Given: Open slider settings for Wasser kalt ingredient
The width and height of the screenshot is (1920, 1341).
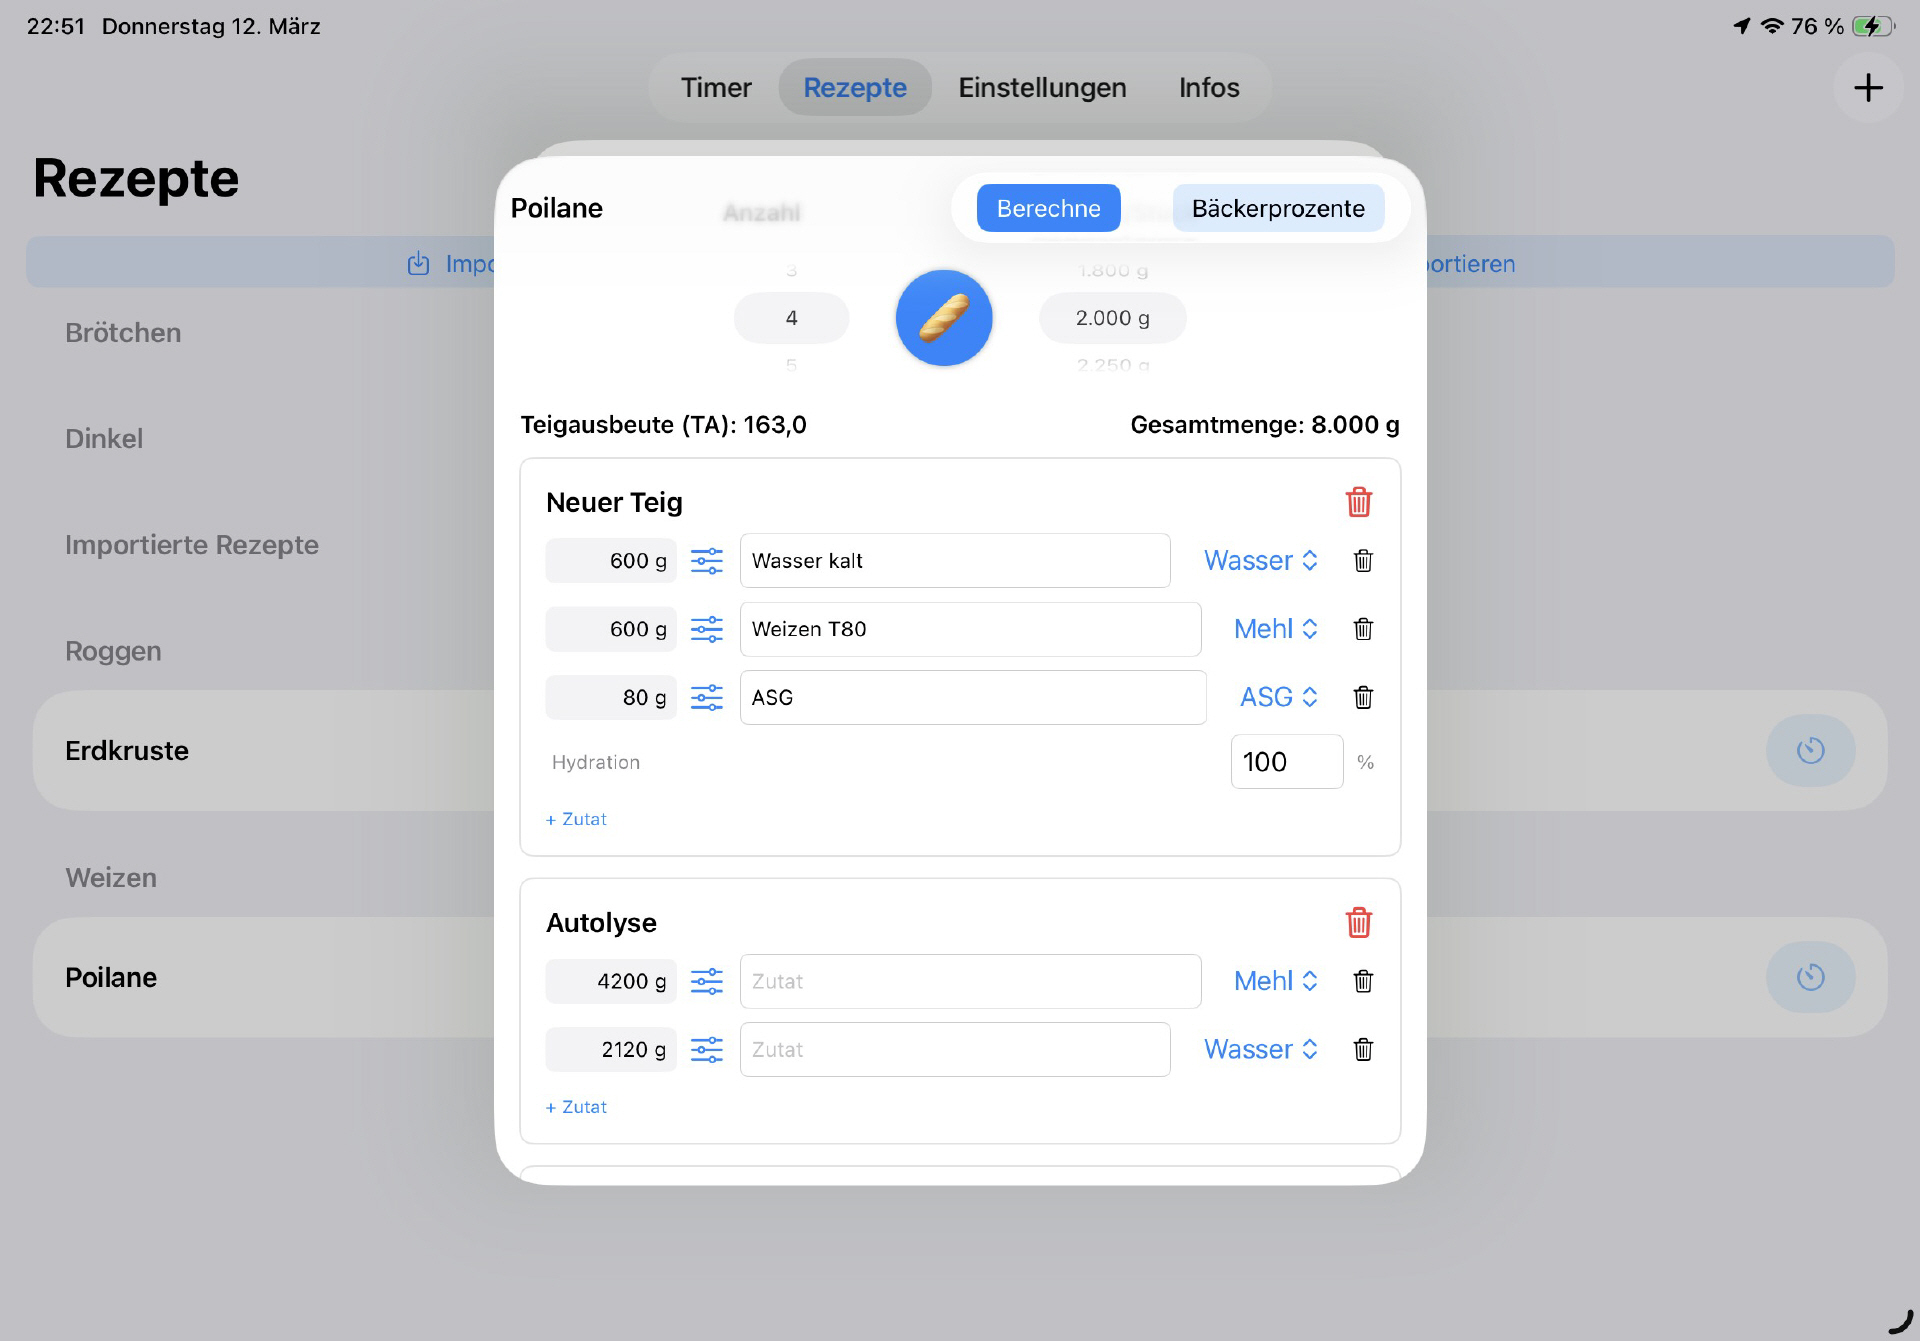Looking at the screenshot, I should [707, 561].
